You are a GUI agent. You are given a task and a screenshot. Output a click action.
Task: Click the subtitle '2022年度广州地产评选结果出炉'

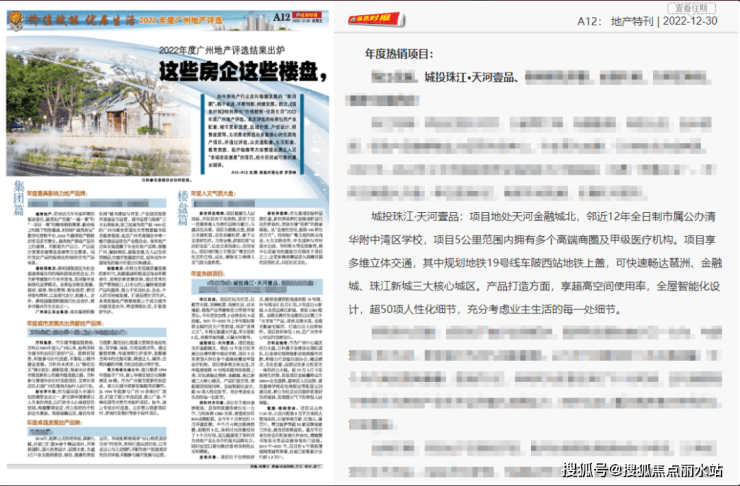point(221,50)
